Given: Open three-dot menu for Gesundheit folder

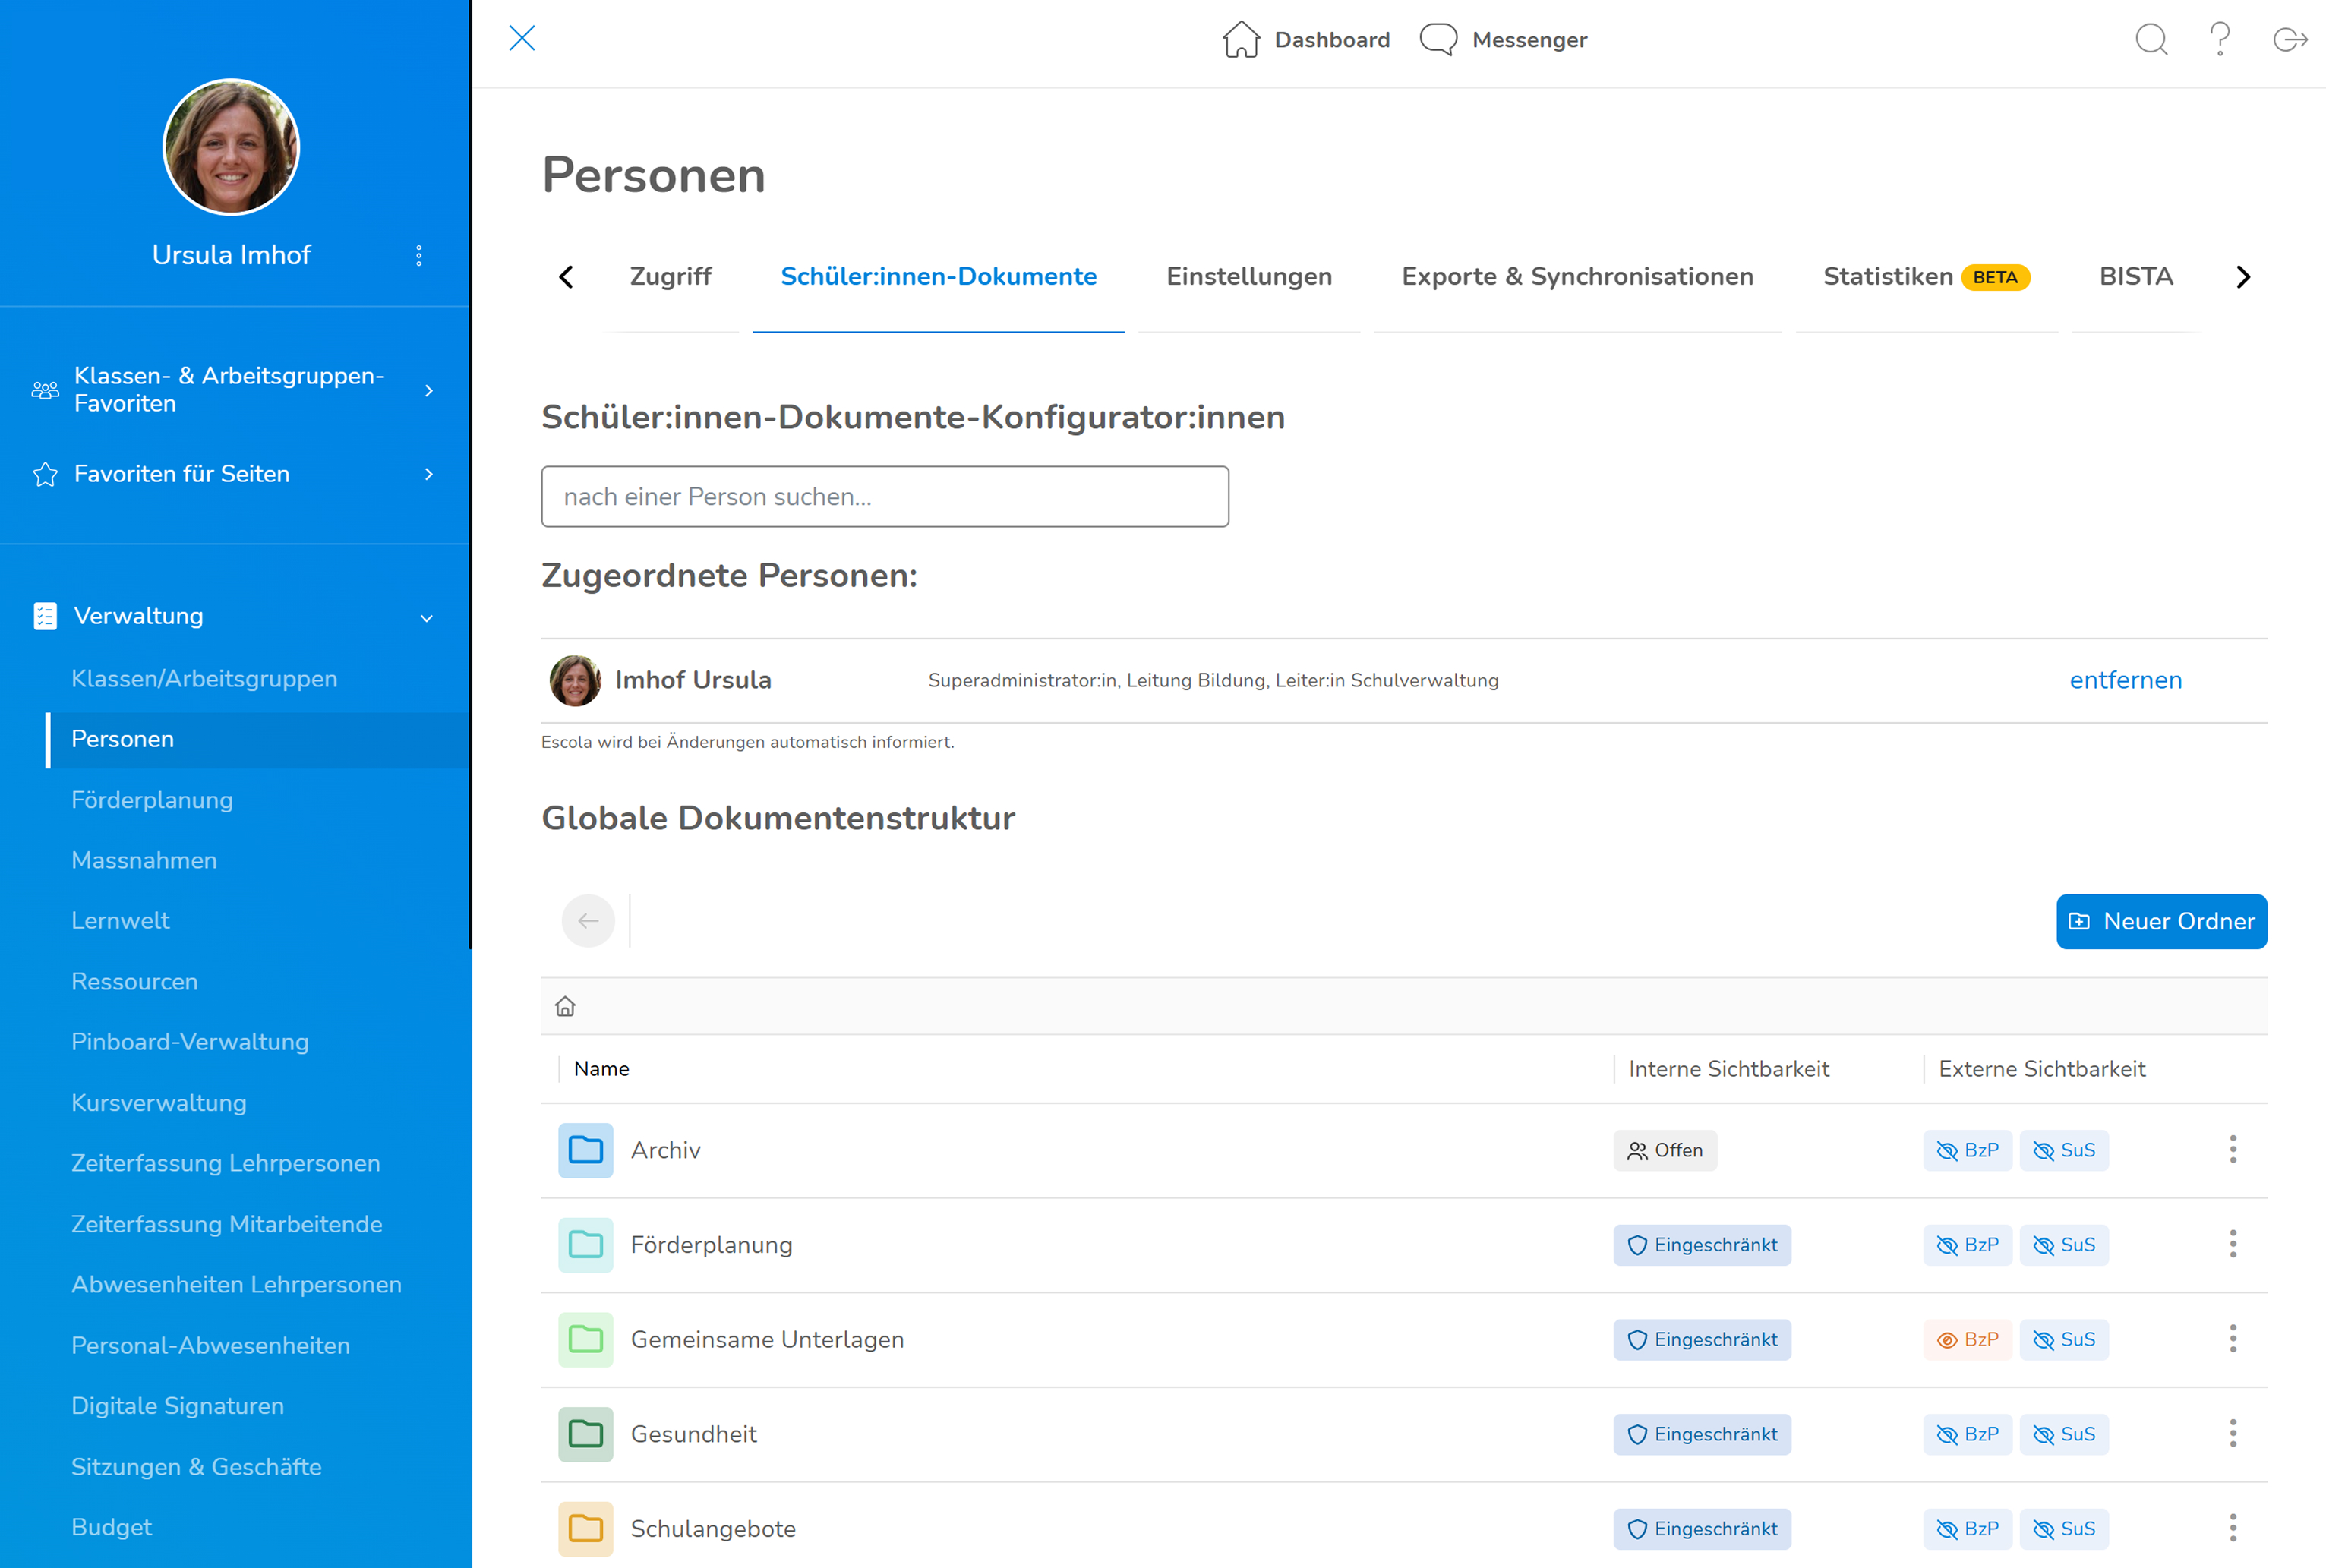Looking at the screenshot, I should click(2232, 1433).
